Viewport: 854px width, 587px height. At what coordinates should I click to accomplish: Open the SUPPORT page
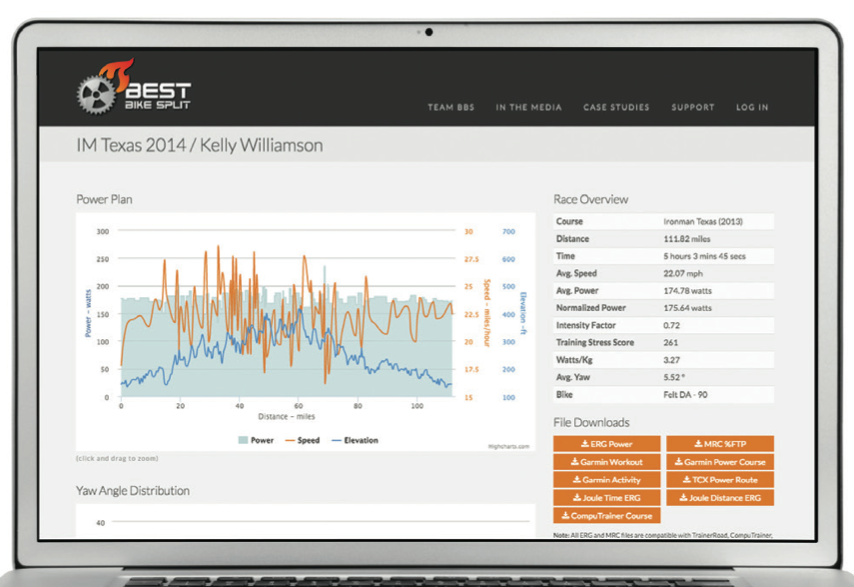point(693,107)
